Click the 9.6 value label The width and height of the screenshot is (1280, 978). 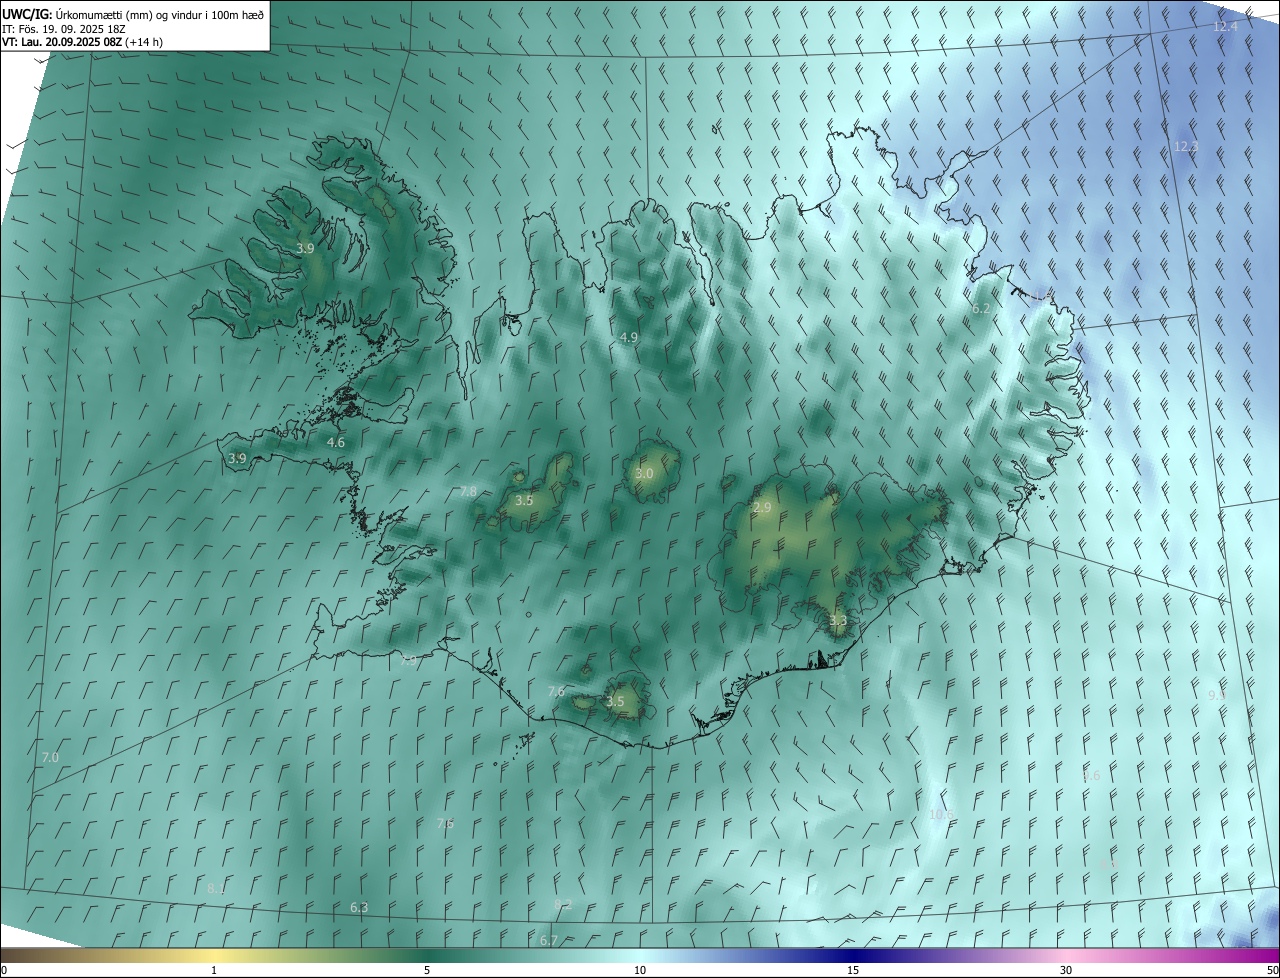(x=1091, y=775)
